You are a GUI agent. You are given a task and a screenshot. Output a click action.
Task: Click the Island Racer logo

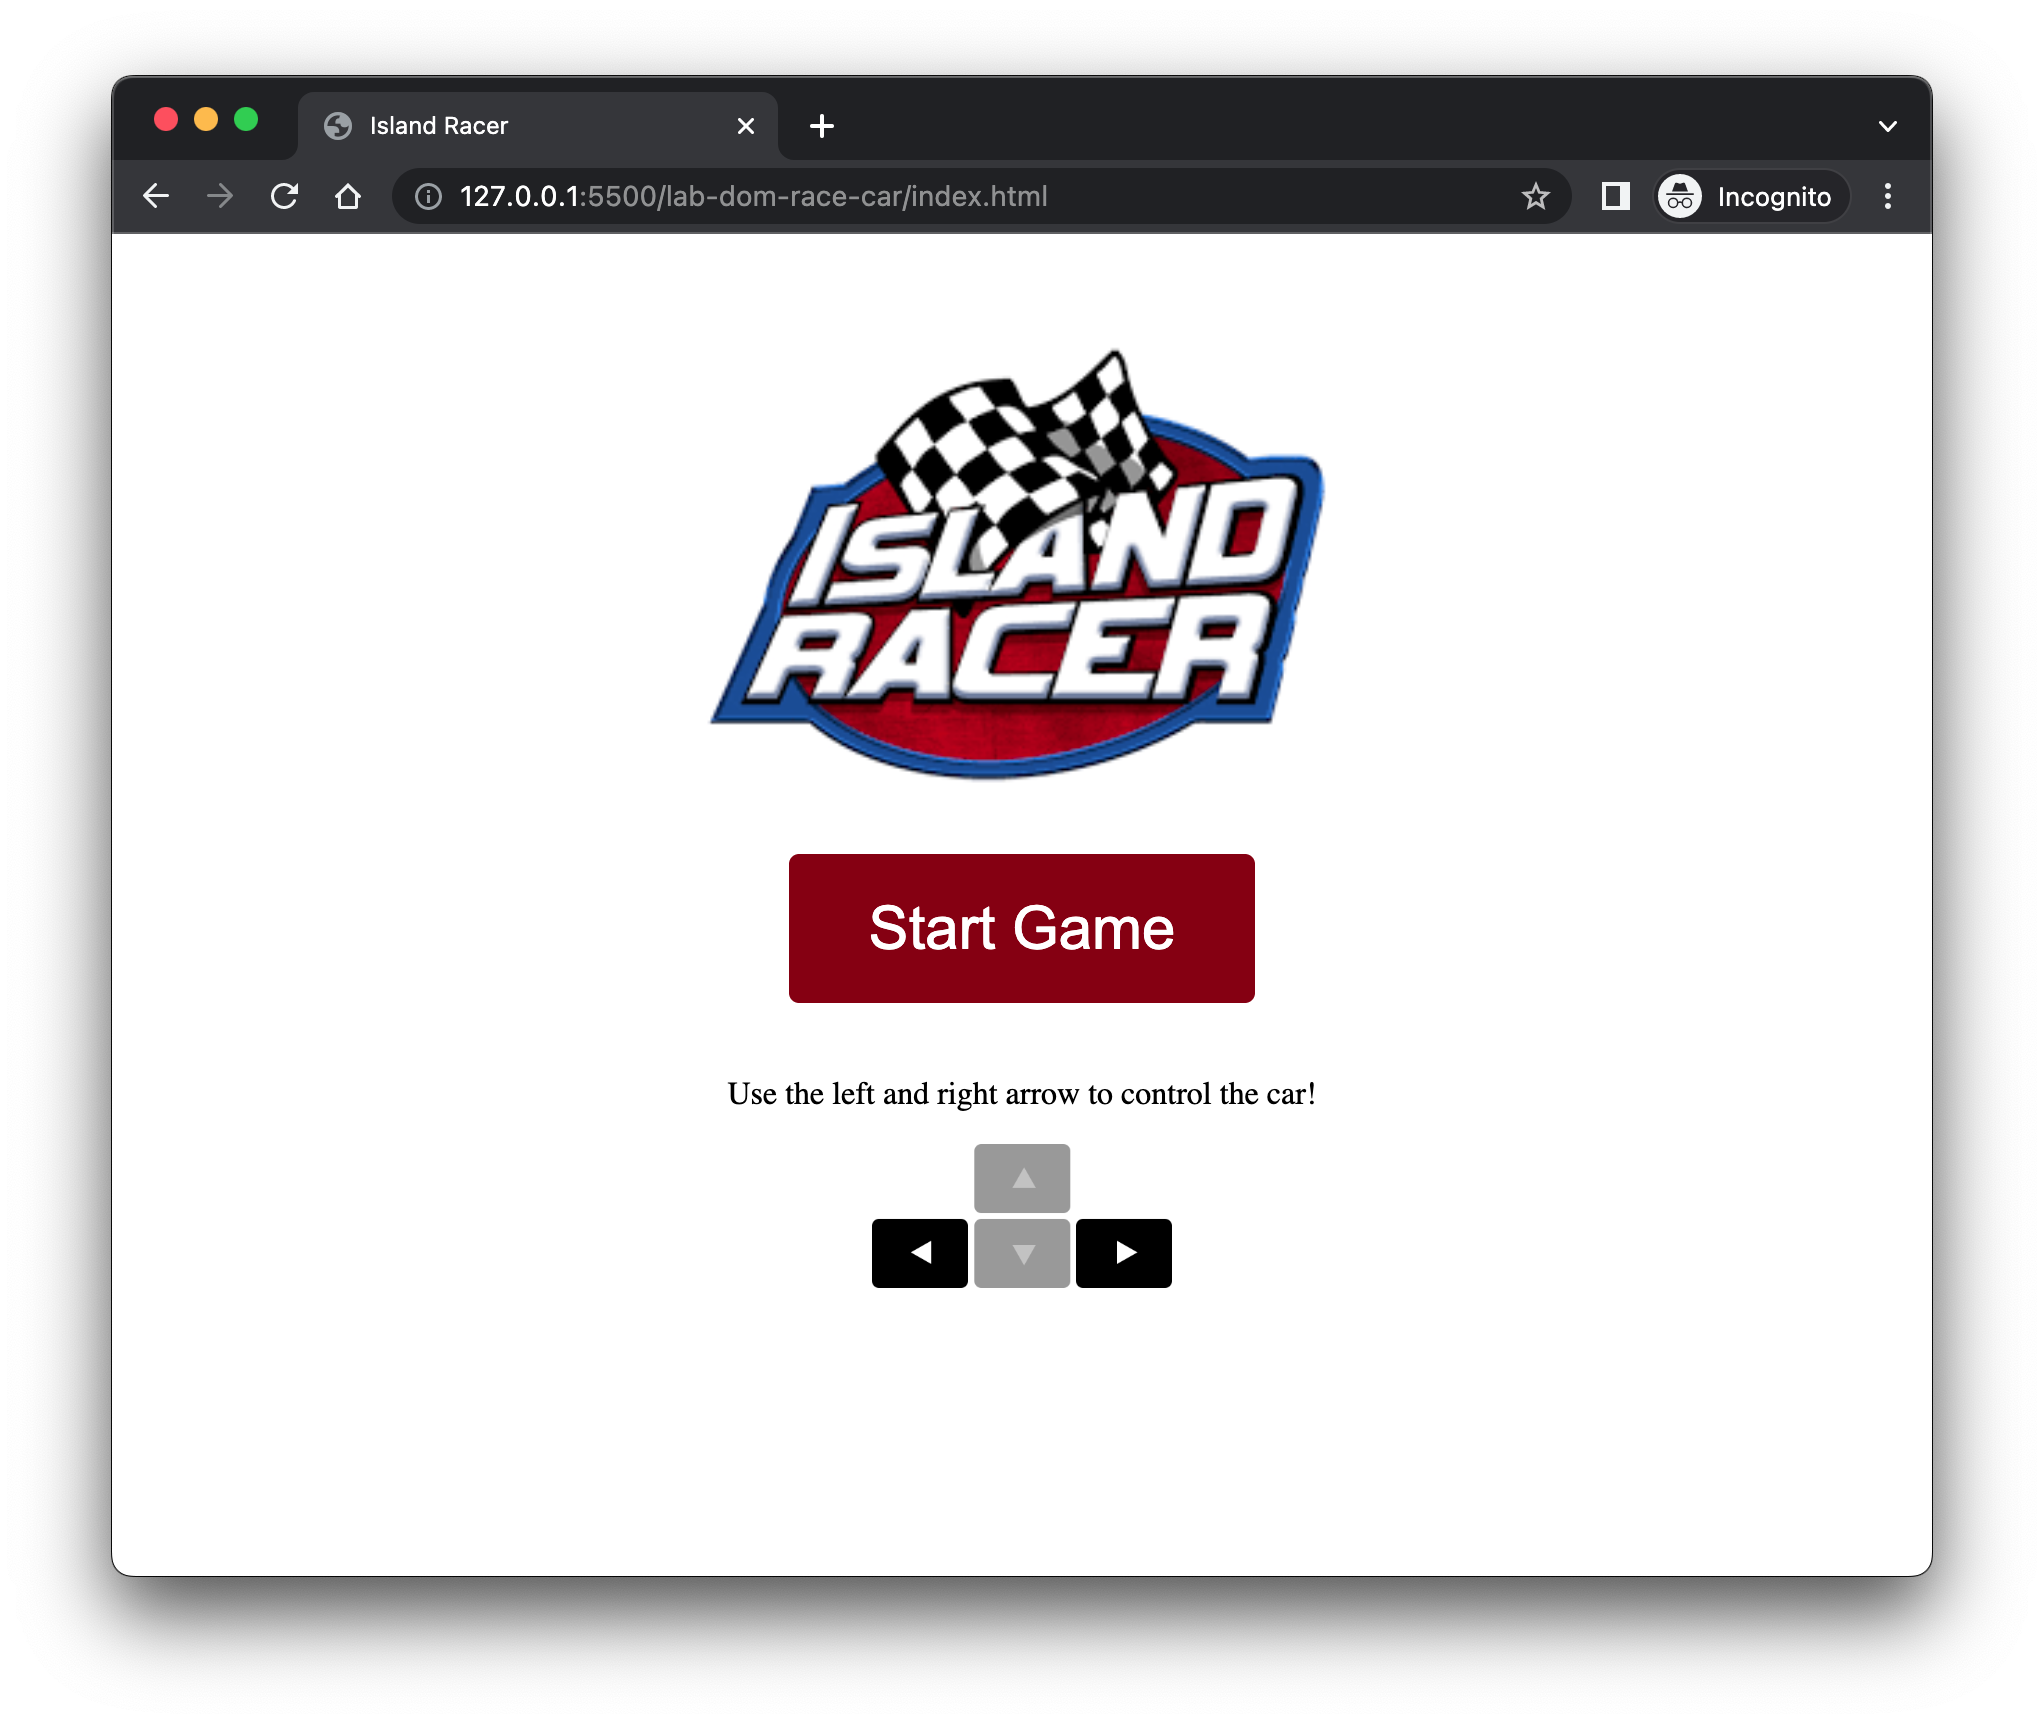pyautogui.click(x=1021, y=565)
